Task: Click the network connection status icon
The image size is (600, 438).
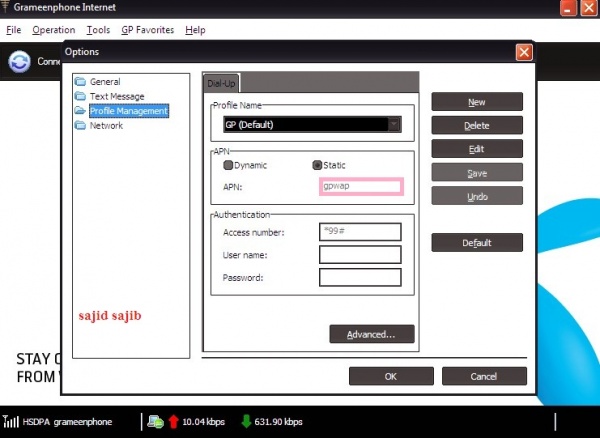Action: (x=156, y=422)
